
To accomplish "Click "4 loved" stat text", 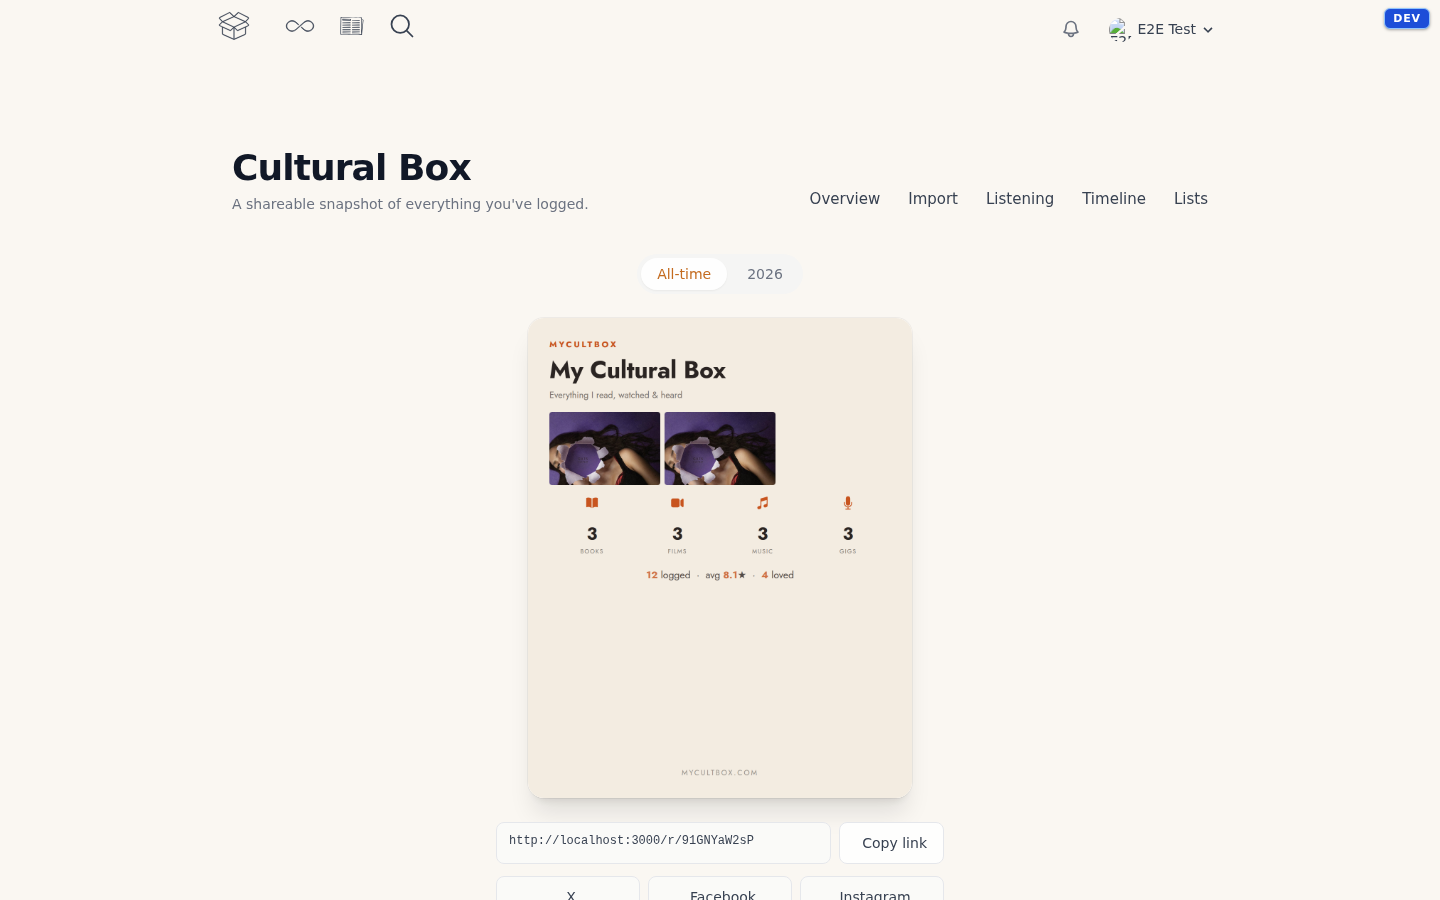I will (x=778, y=575).
